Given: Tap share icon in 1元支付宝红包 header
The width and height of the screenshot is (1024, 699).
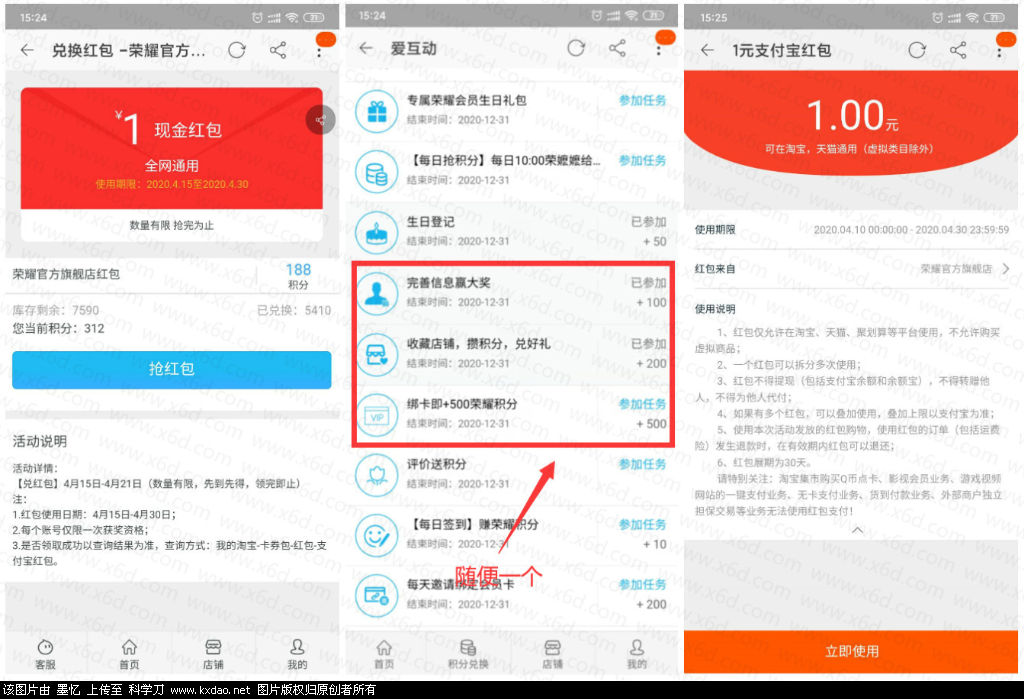Looking at the screenshot, I should pos(958,50).
